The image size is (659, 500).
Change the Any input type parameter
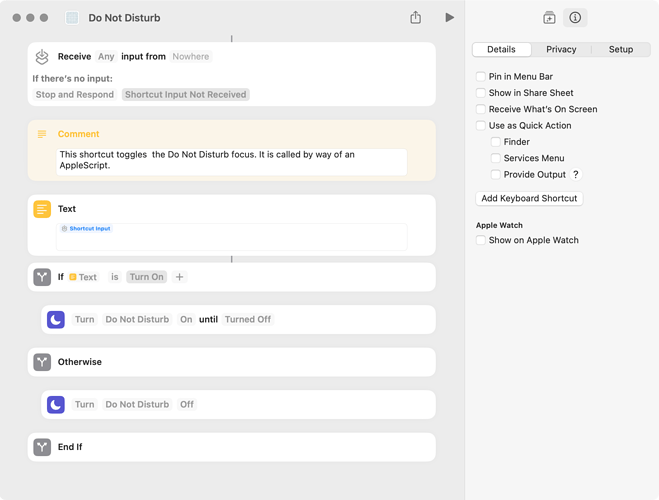[x=106, y=57]
